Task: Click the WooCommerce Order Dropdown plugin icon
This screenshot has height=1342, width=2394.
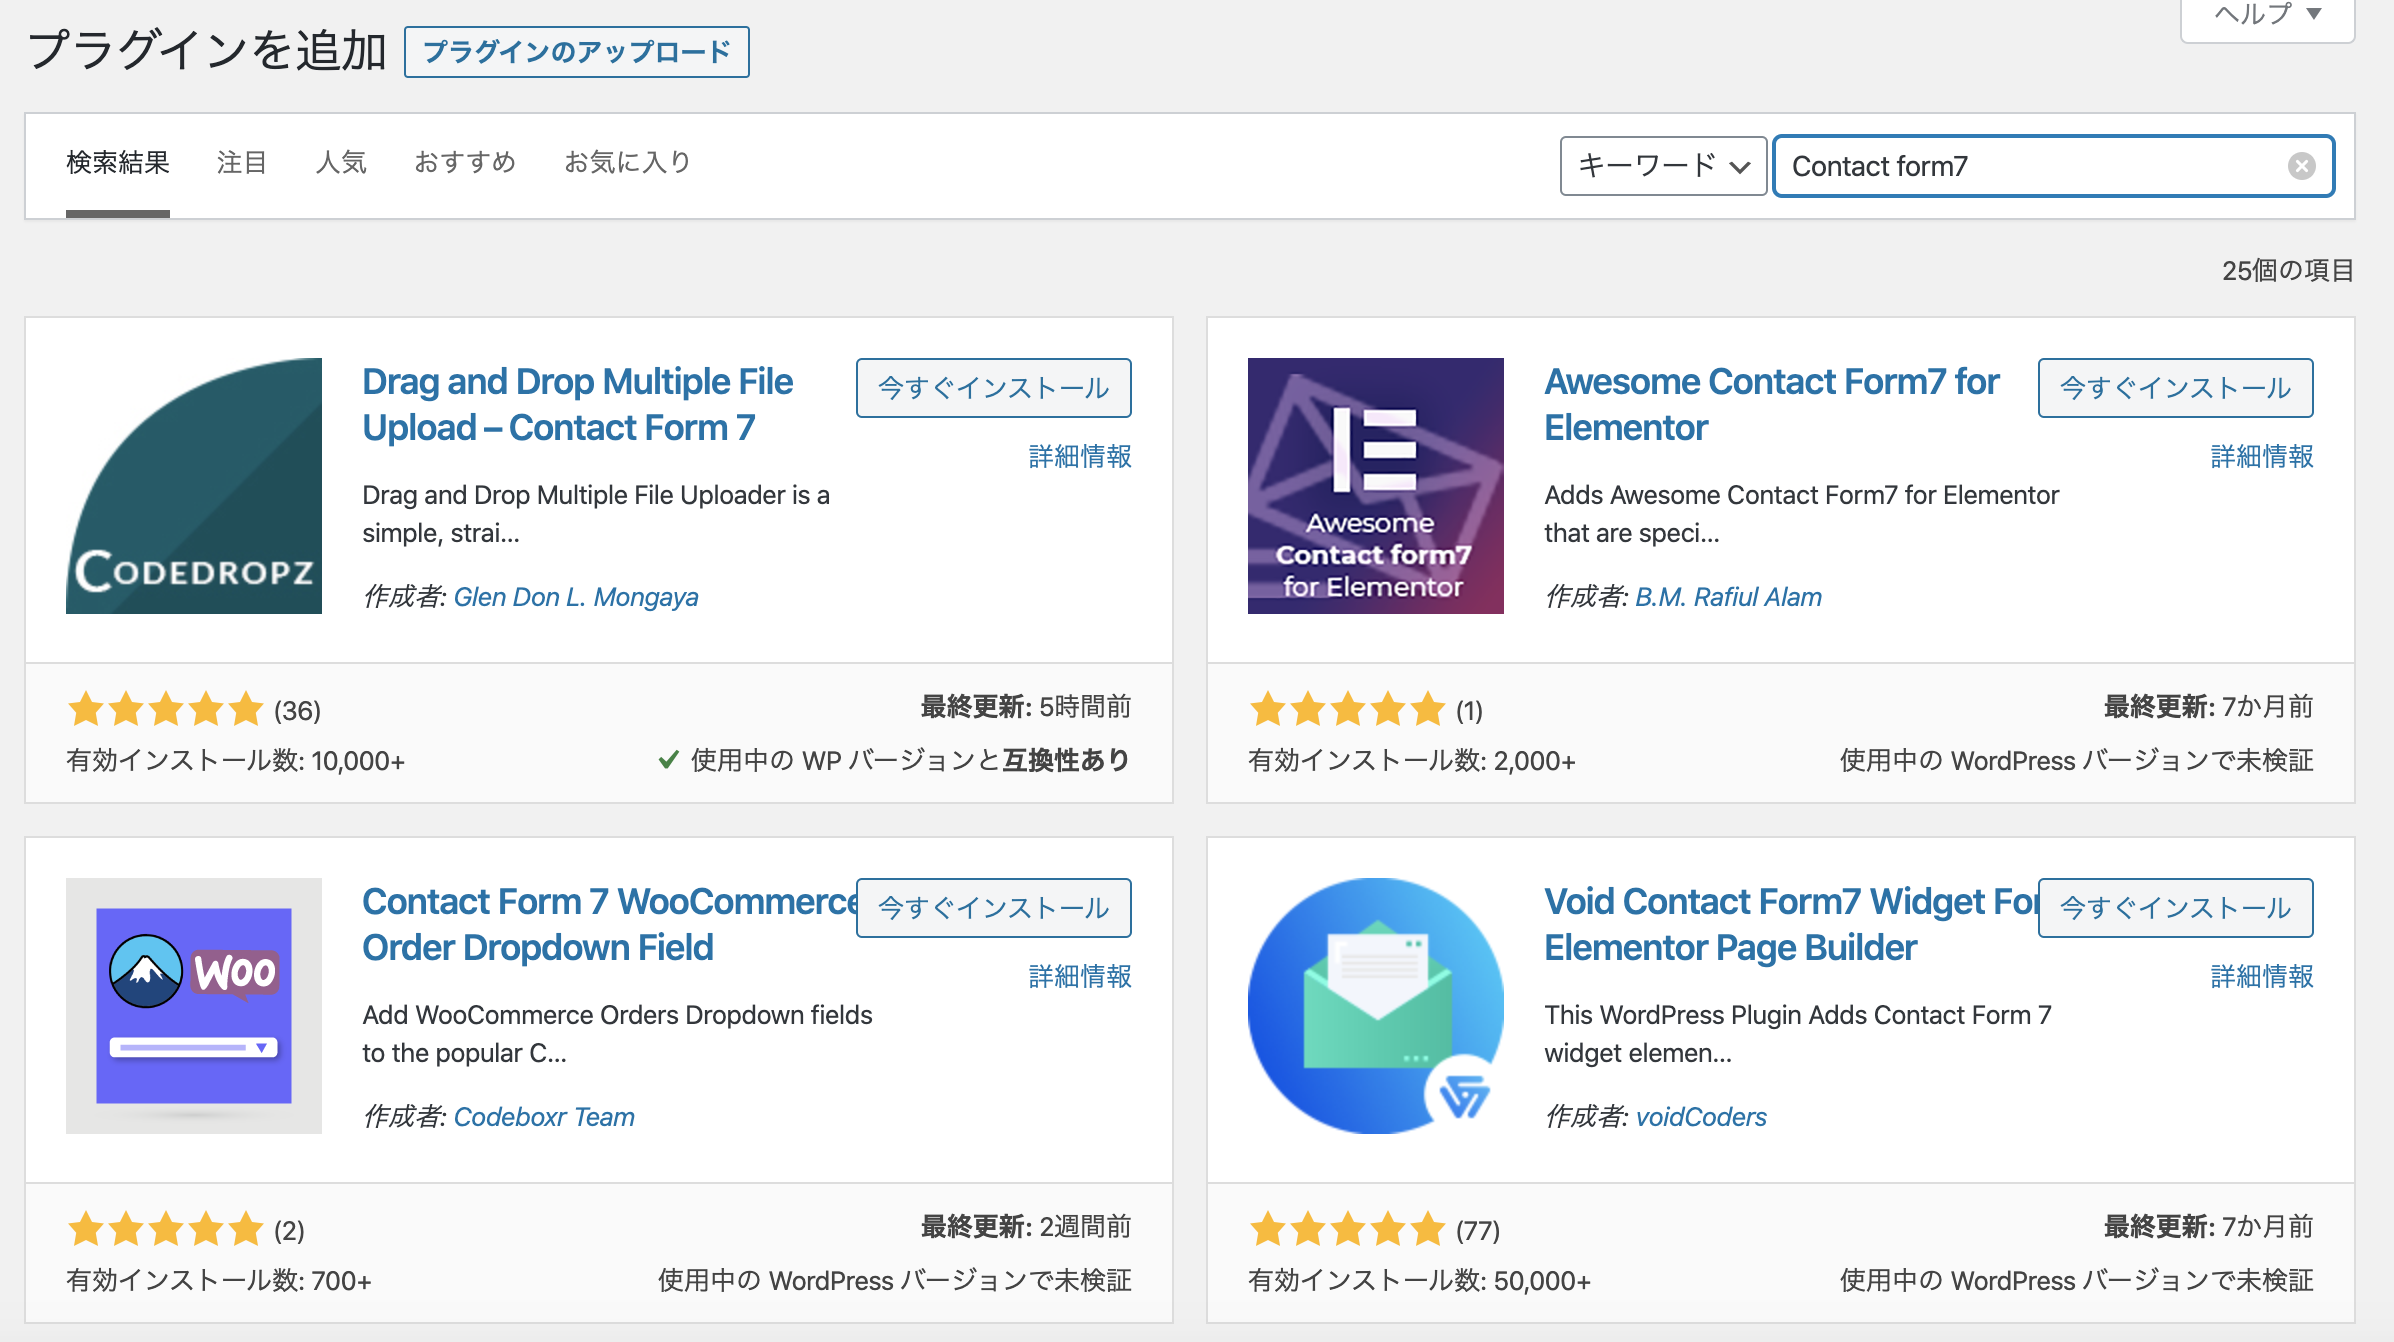Action: [193, 1005]
